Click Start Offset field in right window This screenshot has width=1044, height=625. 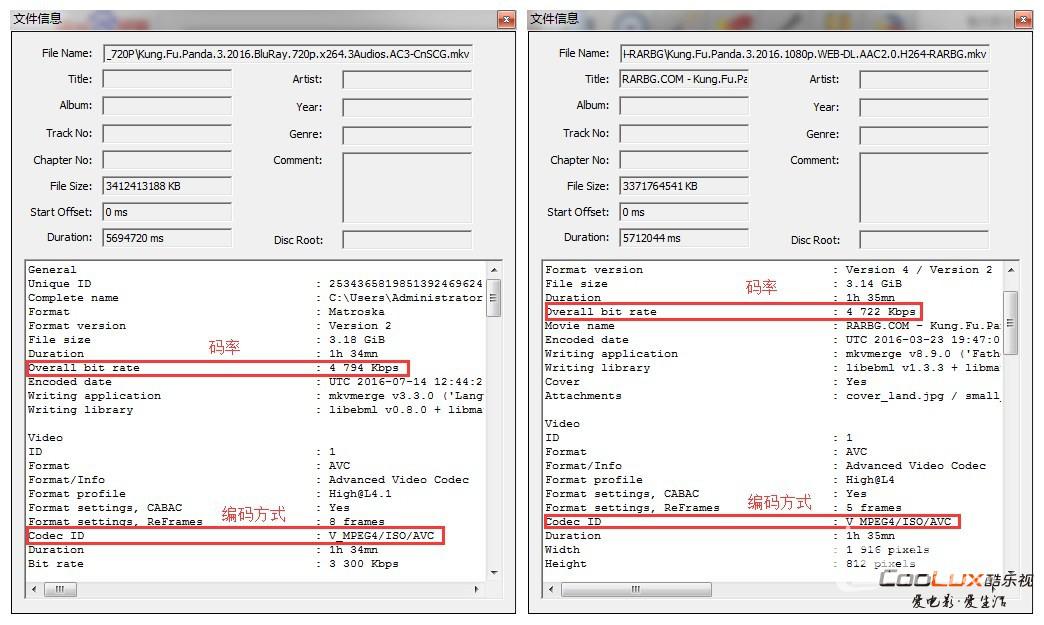tap(684, 212)
